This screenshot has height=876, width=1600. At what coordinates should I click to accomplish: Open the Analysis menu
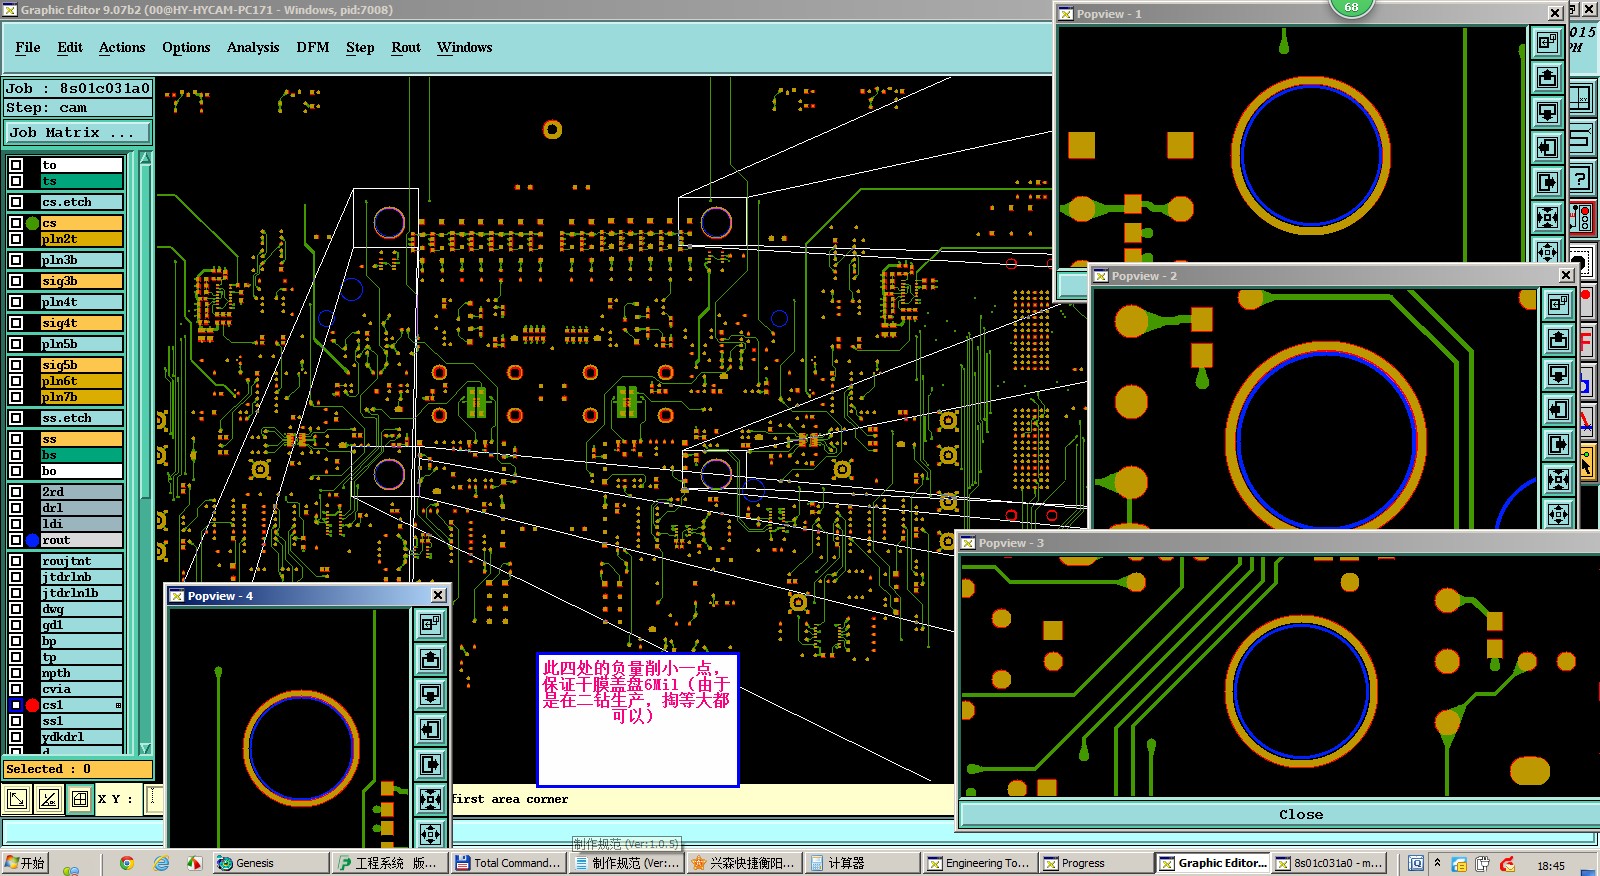coord(253,47)
